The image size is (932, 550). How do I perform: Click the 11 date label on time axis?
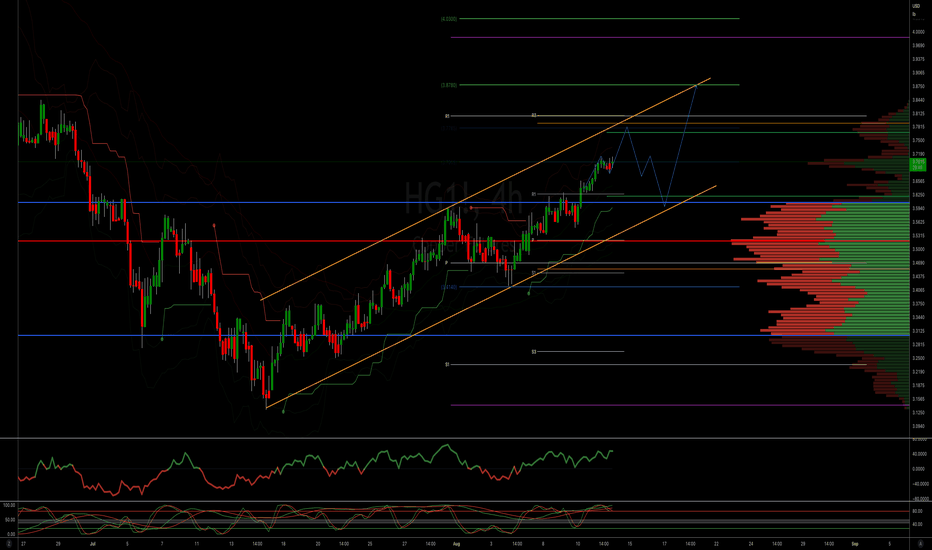(x=197, y=544)
